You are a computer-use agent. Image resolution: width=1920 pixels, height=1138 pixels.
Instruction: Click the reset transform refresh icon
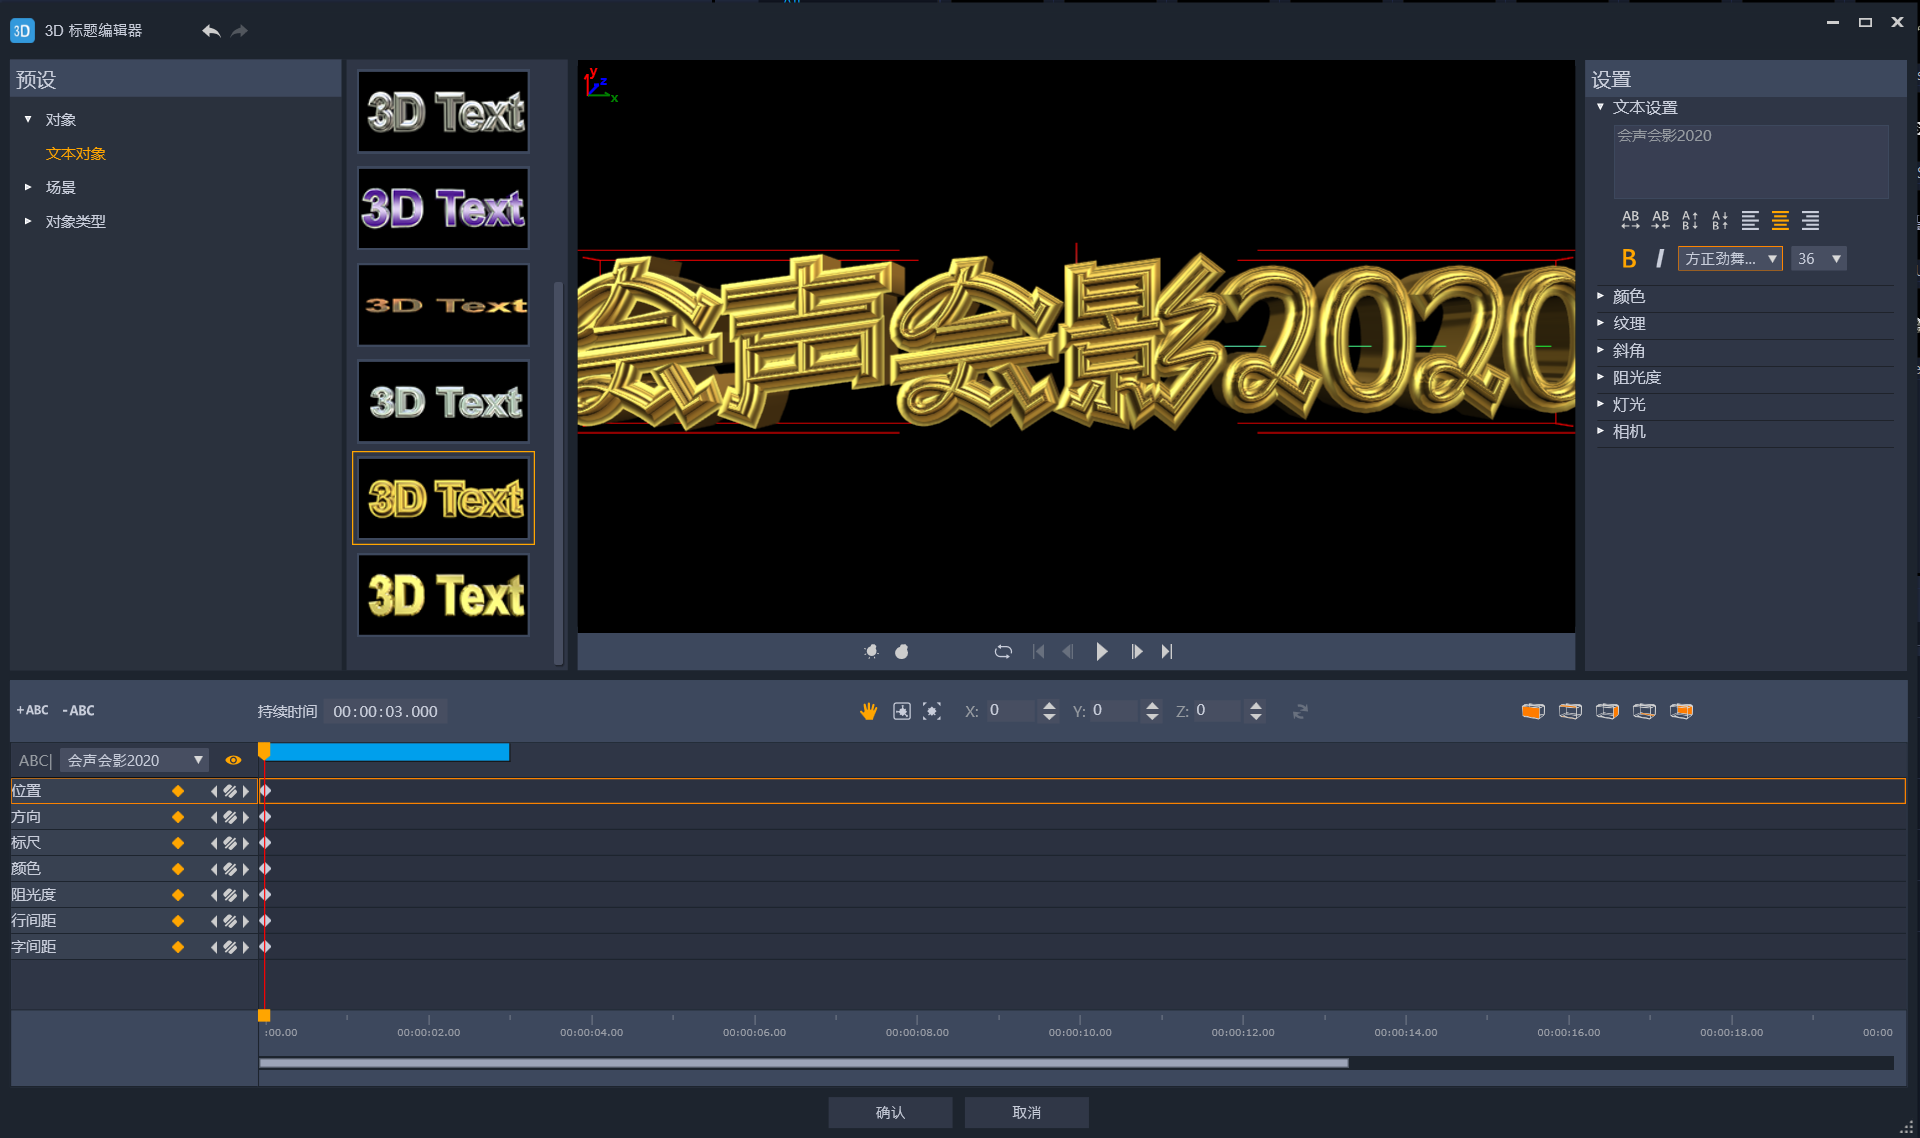coord(1300,711)
